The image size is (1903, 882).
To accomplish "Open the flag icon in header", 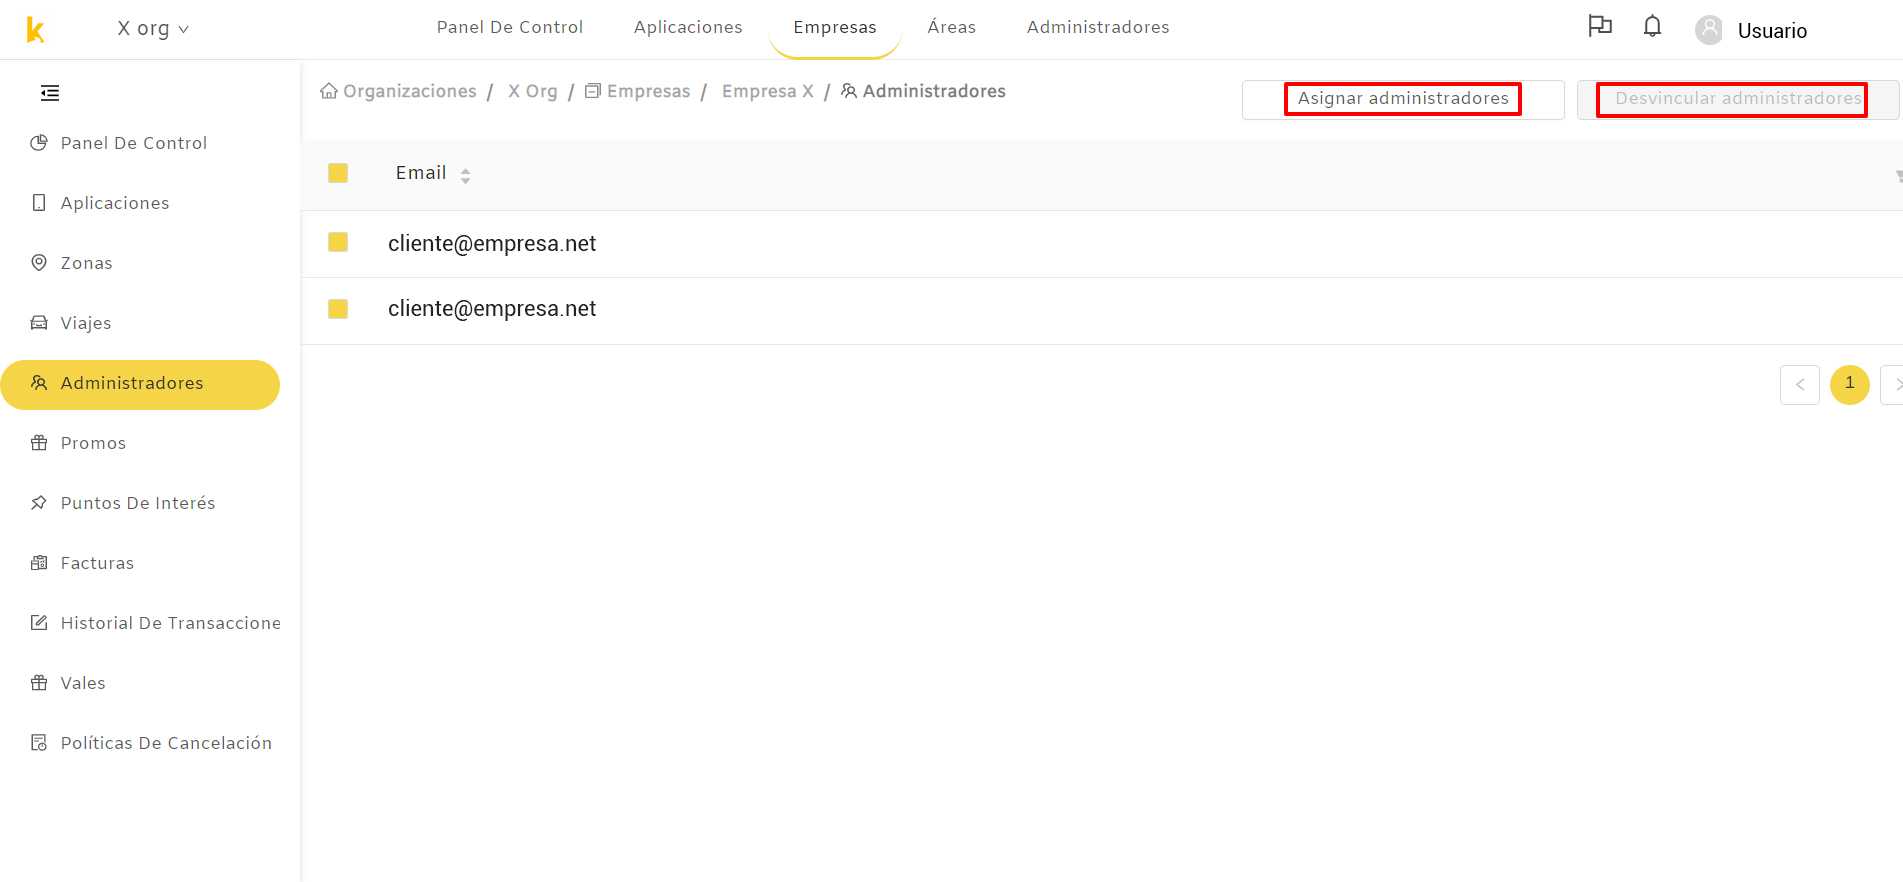I will click(1600, 26).
